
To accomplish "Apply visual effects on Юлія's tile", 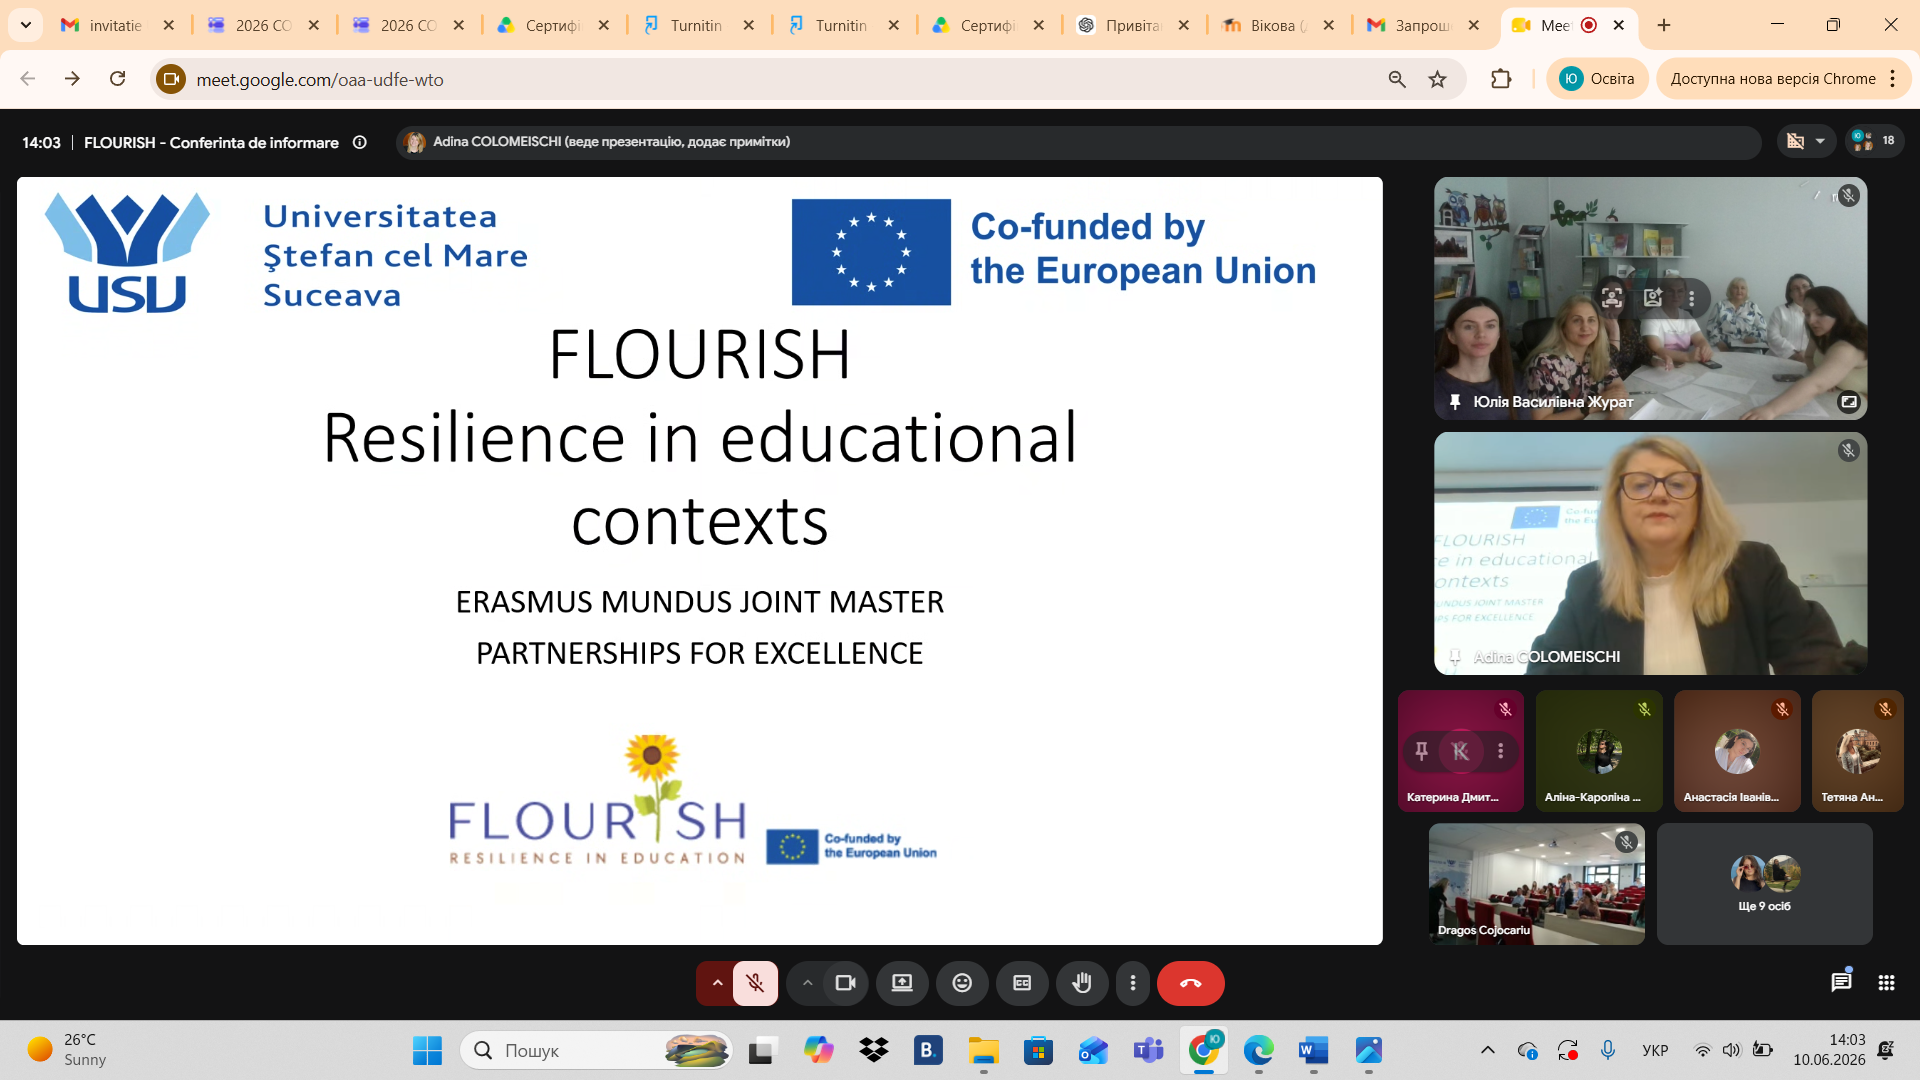I will tap(1652, 298).
